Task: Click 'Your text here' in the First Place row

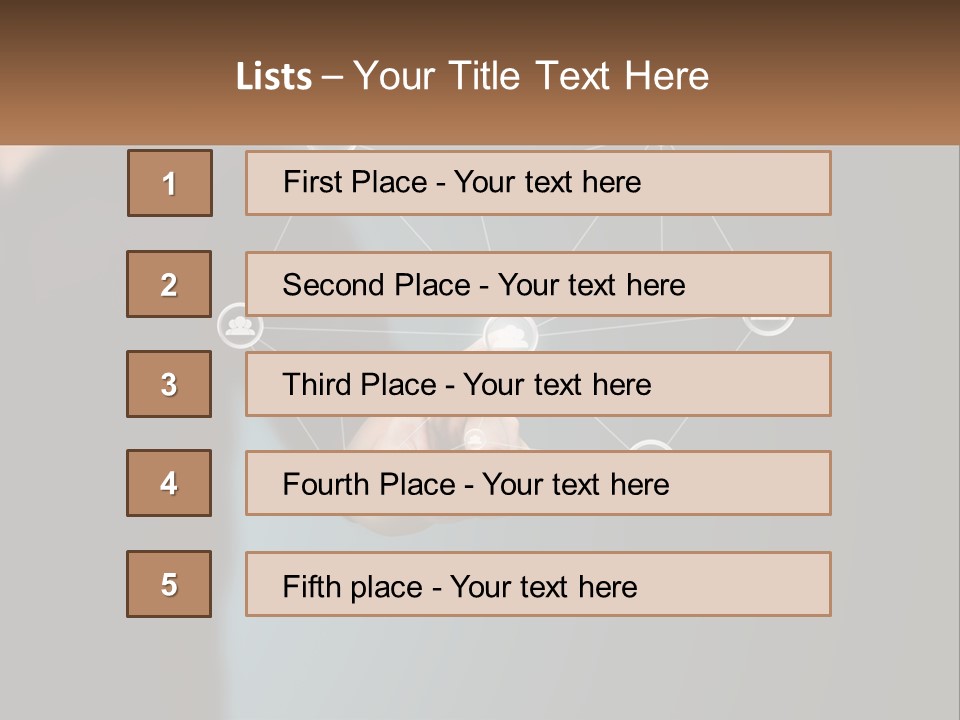Action: click(x=547, y=182)
